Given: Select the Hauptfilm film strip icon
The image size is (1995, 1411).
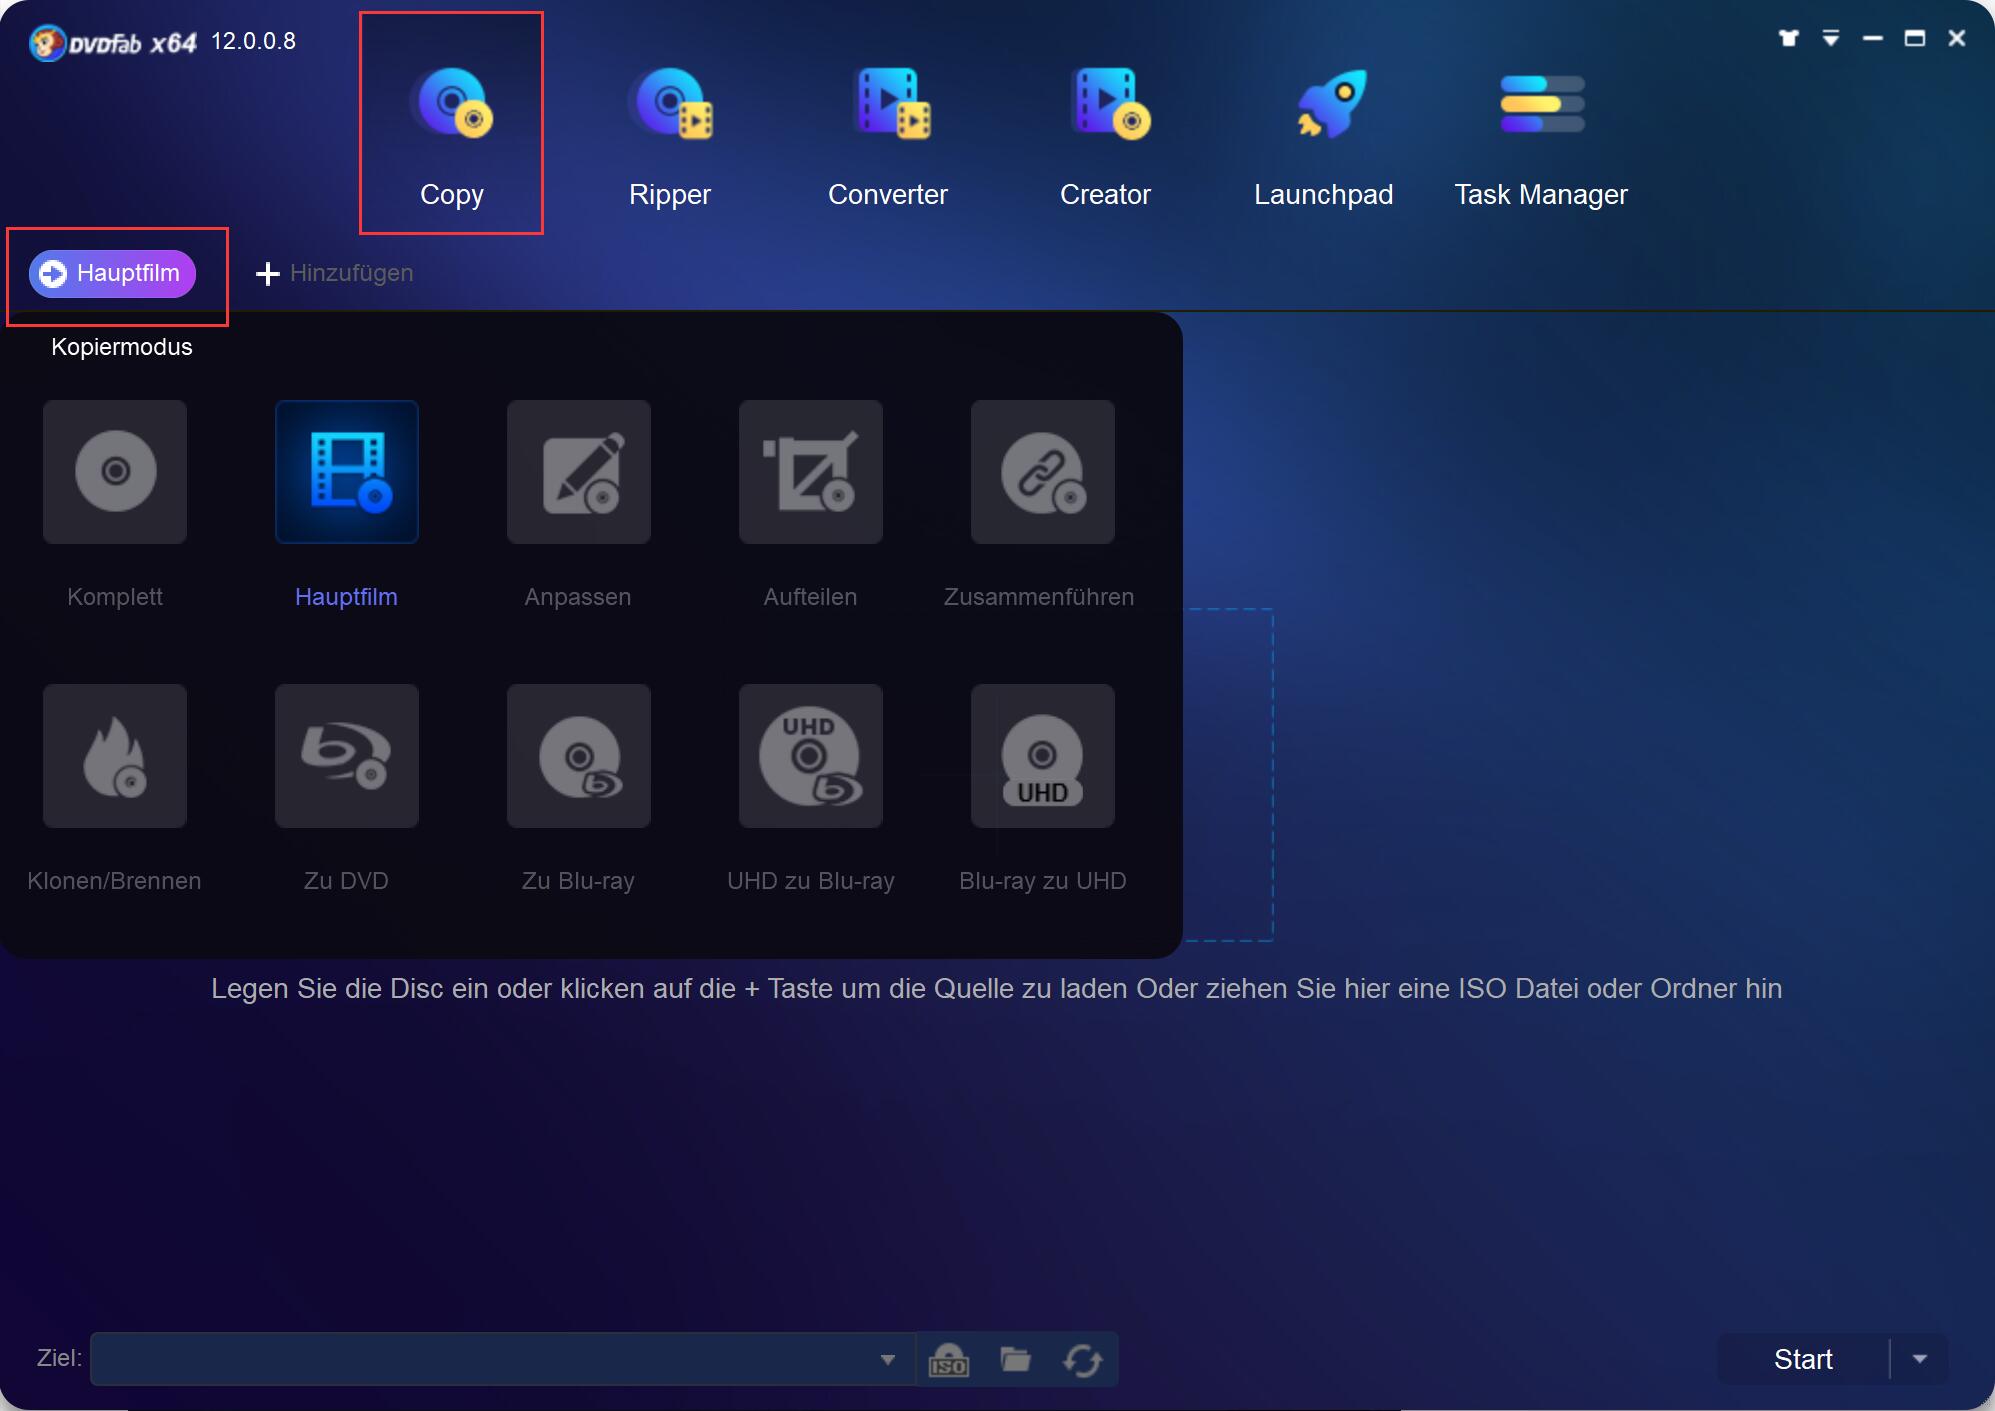Looking at the screenshot, I should (x=347, y=472).
